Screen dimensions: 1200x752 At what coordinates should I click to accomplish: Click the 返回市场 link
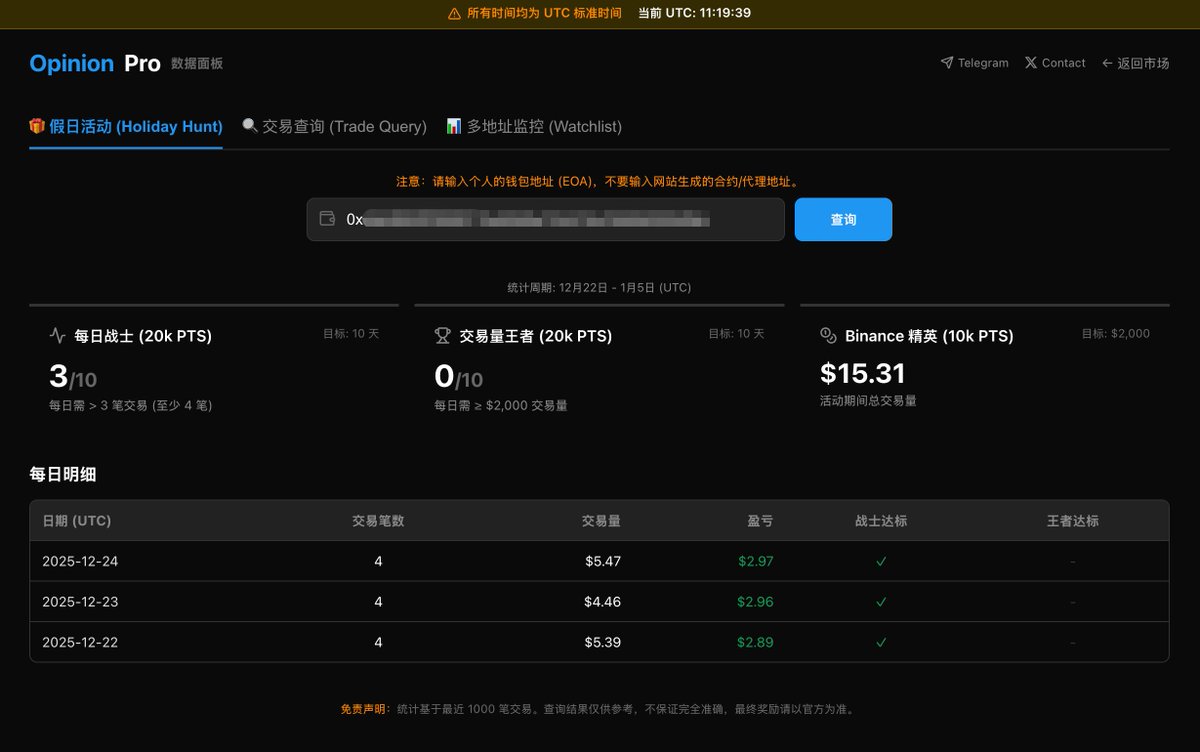click(x=1135, y=63)
